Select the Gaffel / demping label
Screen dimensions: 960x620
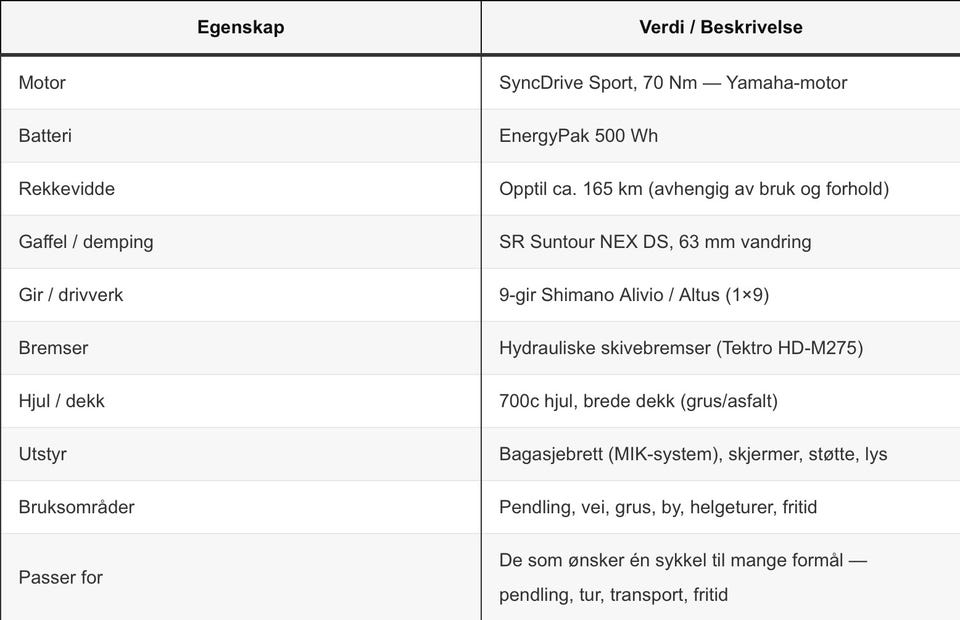click(85, 242)
